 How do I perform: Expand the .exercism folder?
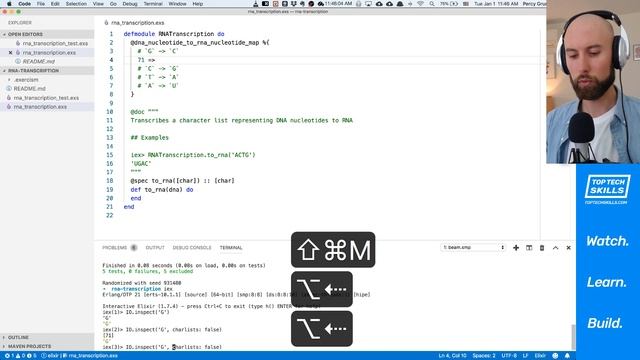pos(47,80)
